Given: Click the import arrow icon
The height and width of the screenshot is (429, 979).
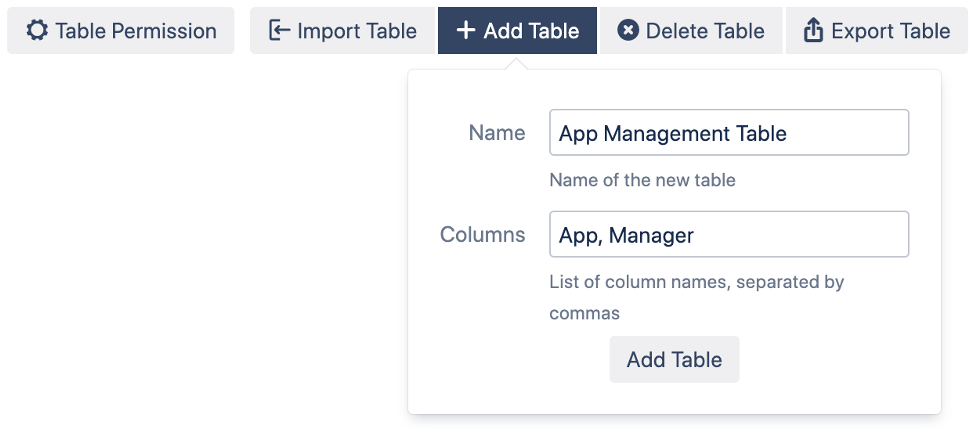Looking at the screenshot, I should (279, 31).
